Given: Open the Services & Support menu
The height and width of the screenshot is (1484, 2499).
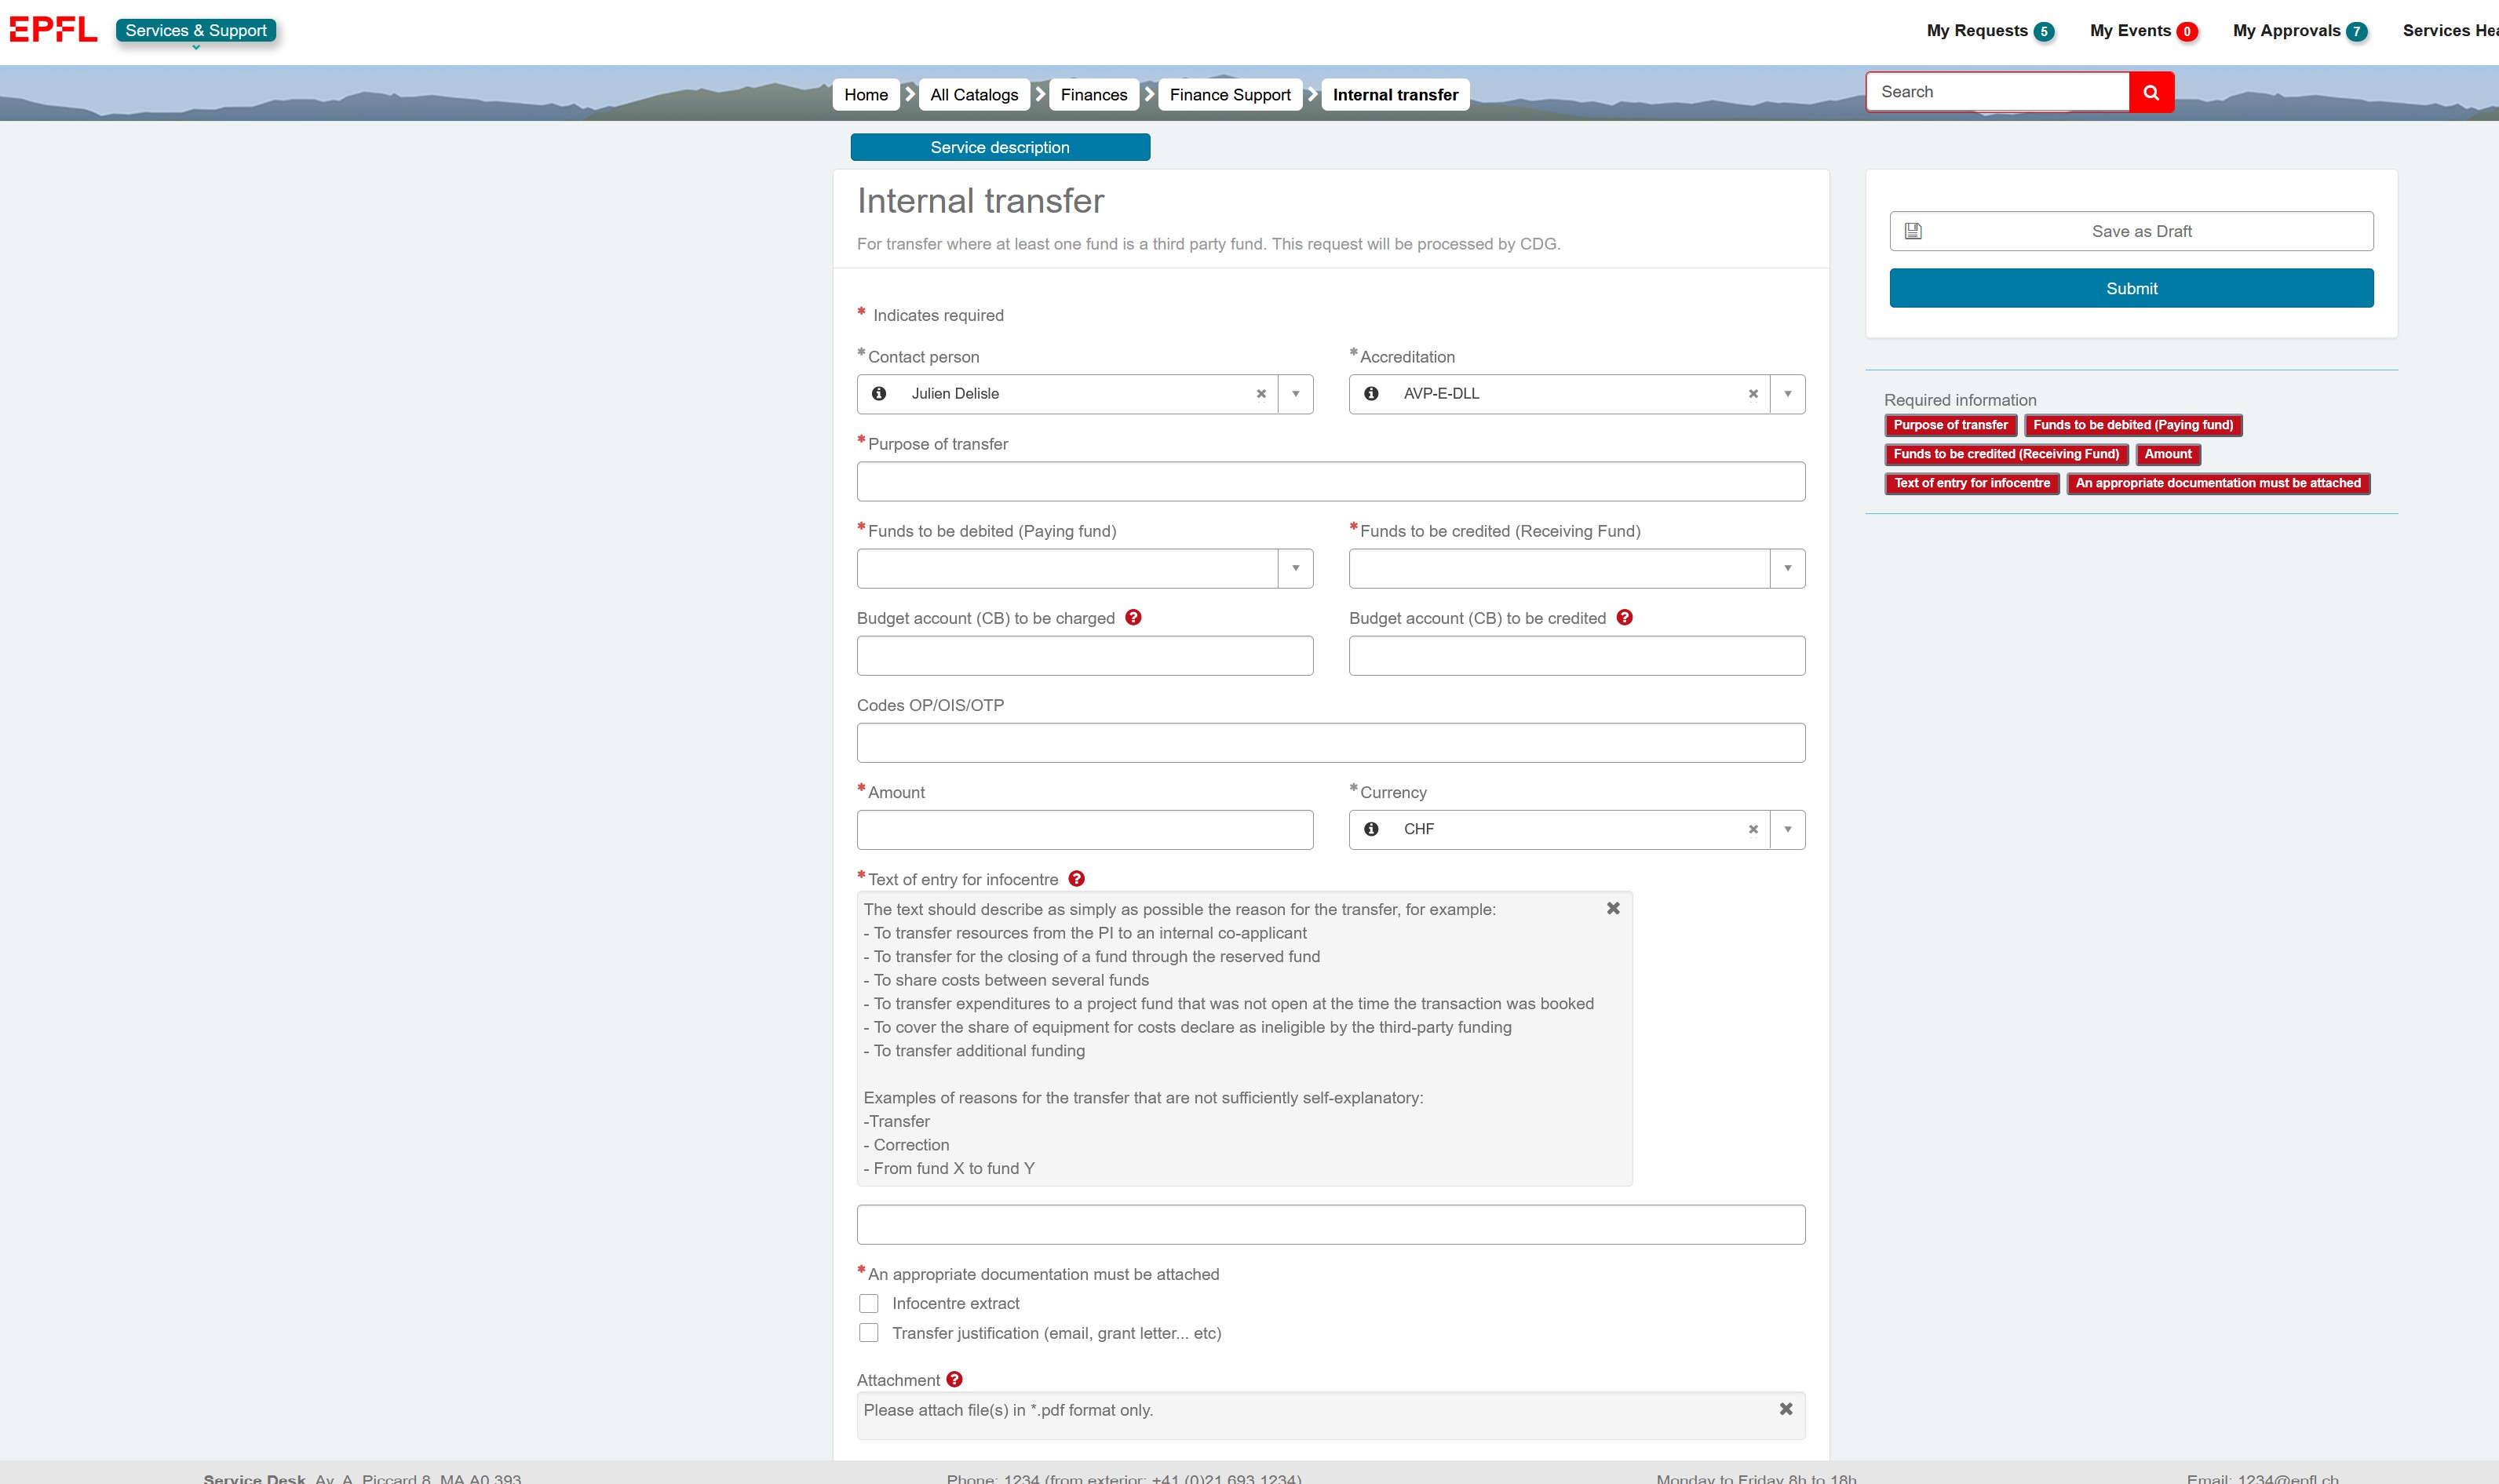Looking at the screenshot, I should click(196, 31).
